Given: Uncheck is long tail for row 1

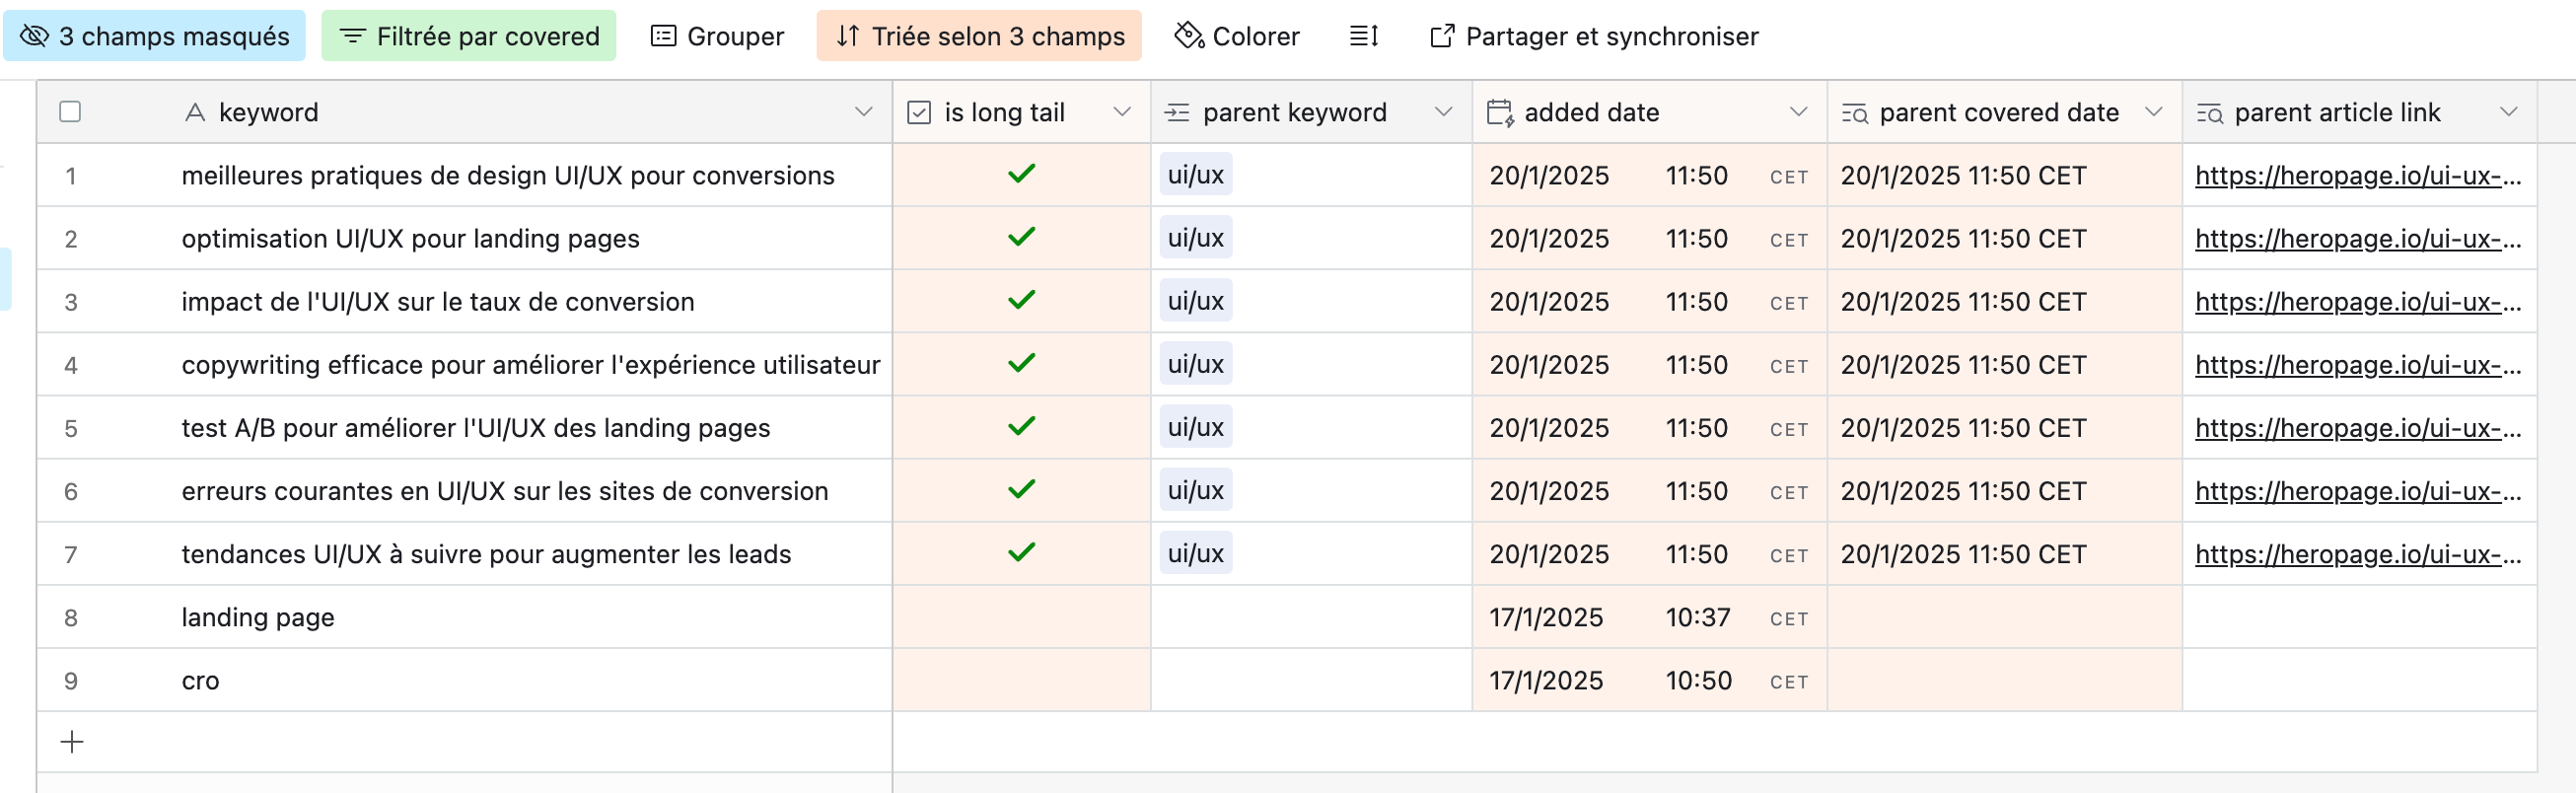Looking at the screenshot, I should tap(1021, 174).
